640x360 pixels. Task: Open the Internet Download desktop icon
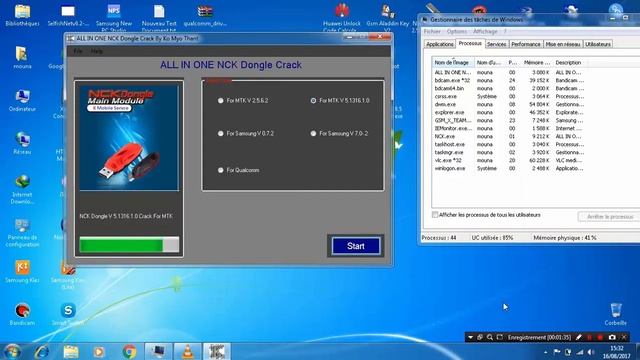[x=22, y=189]
